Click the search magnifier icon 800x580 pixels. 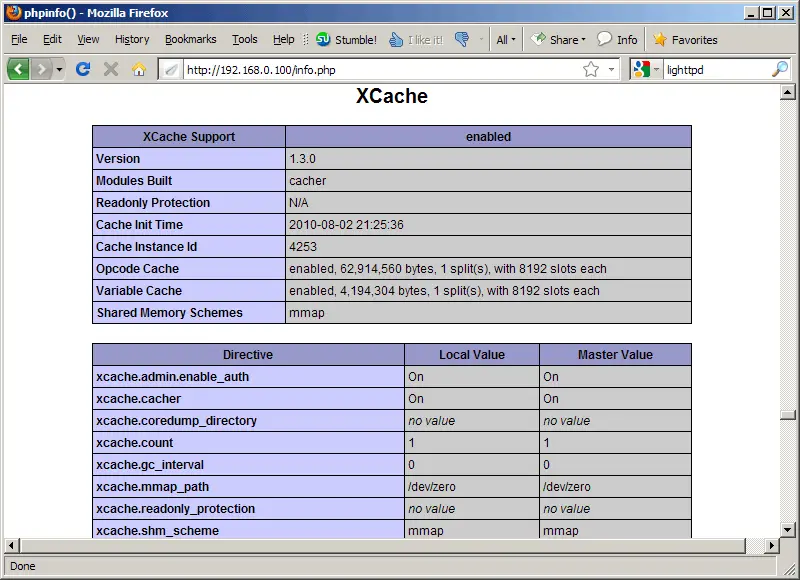pyautogui.click(x=780, y=69)
